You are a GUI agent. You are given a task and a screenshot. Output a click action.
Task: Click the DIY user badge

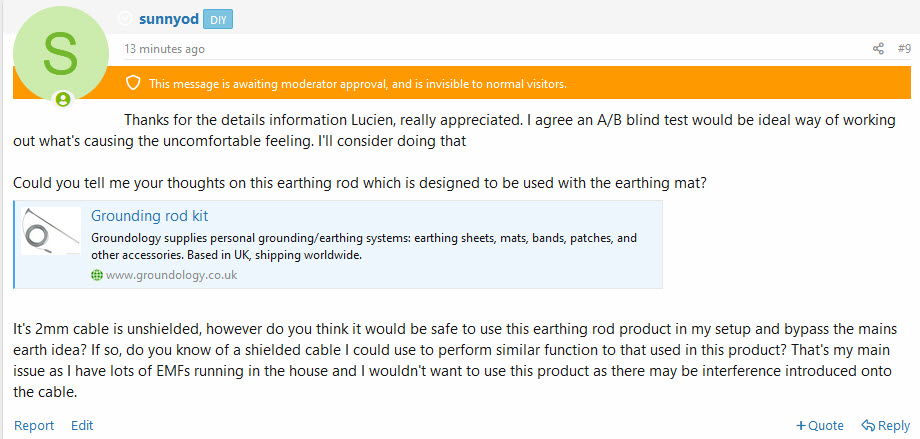218,19
